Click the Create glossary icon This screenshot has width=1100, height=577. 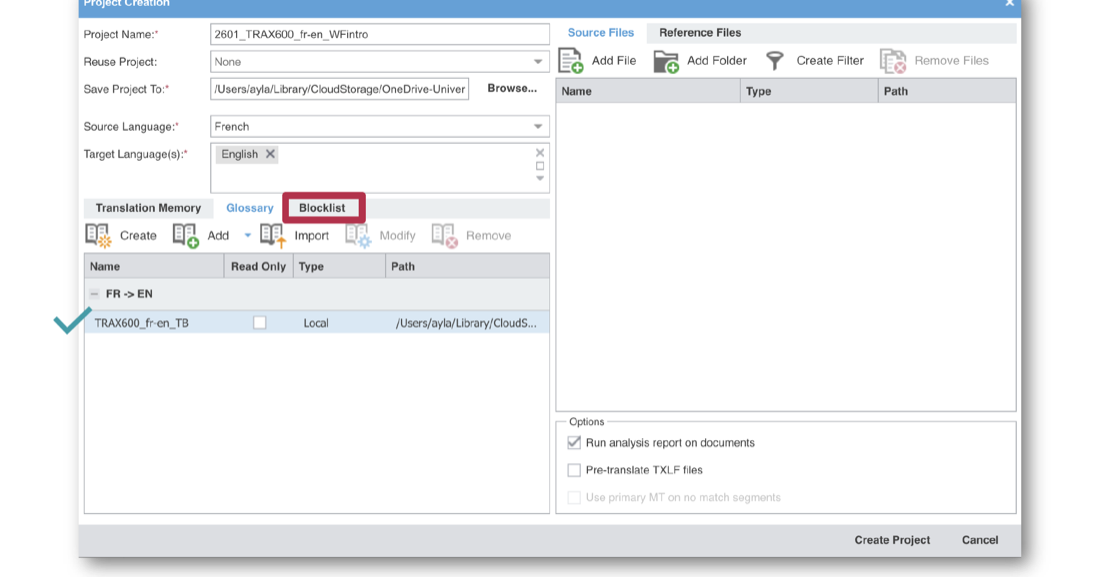(98, 236)
